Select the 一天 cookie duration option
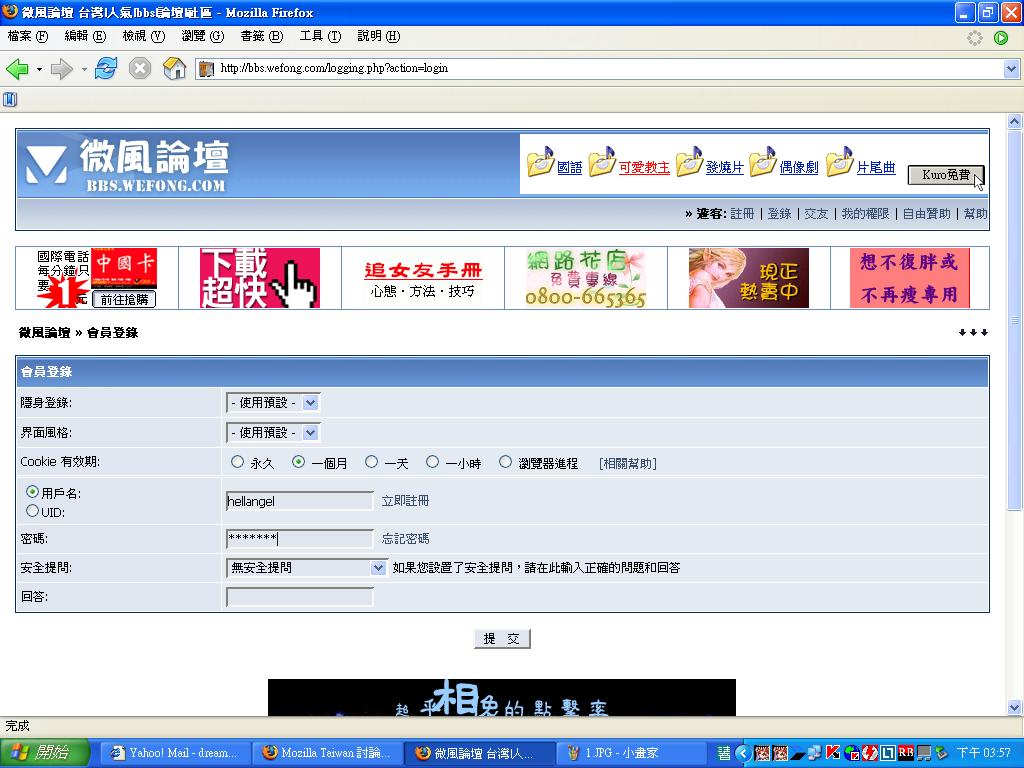The height and width of the screenshot is (768, 1024). tap(372, 462)
